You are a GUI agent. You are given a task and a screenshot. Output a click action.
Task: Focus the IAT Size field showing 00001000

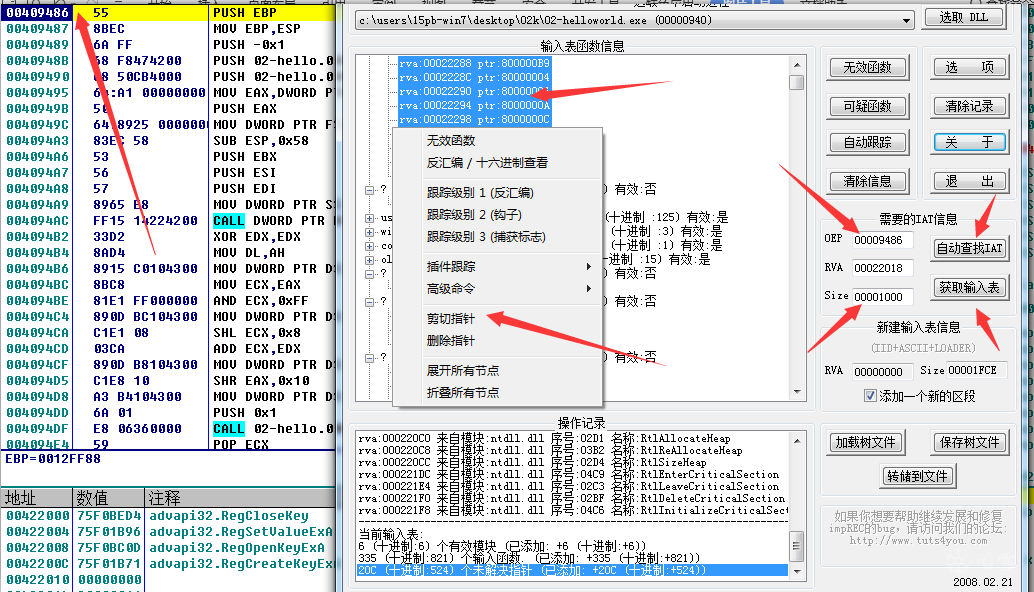(882, 297)
